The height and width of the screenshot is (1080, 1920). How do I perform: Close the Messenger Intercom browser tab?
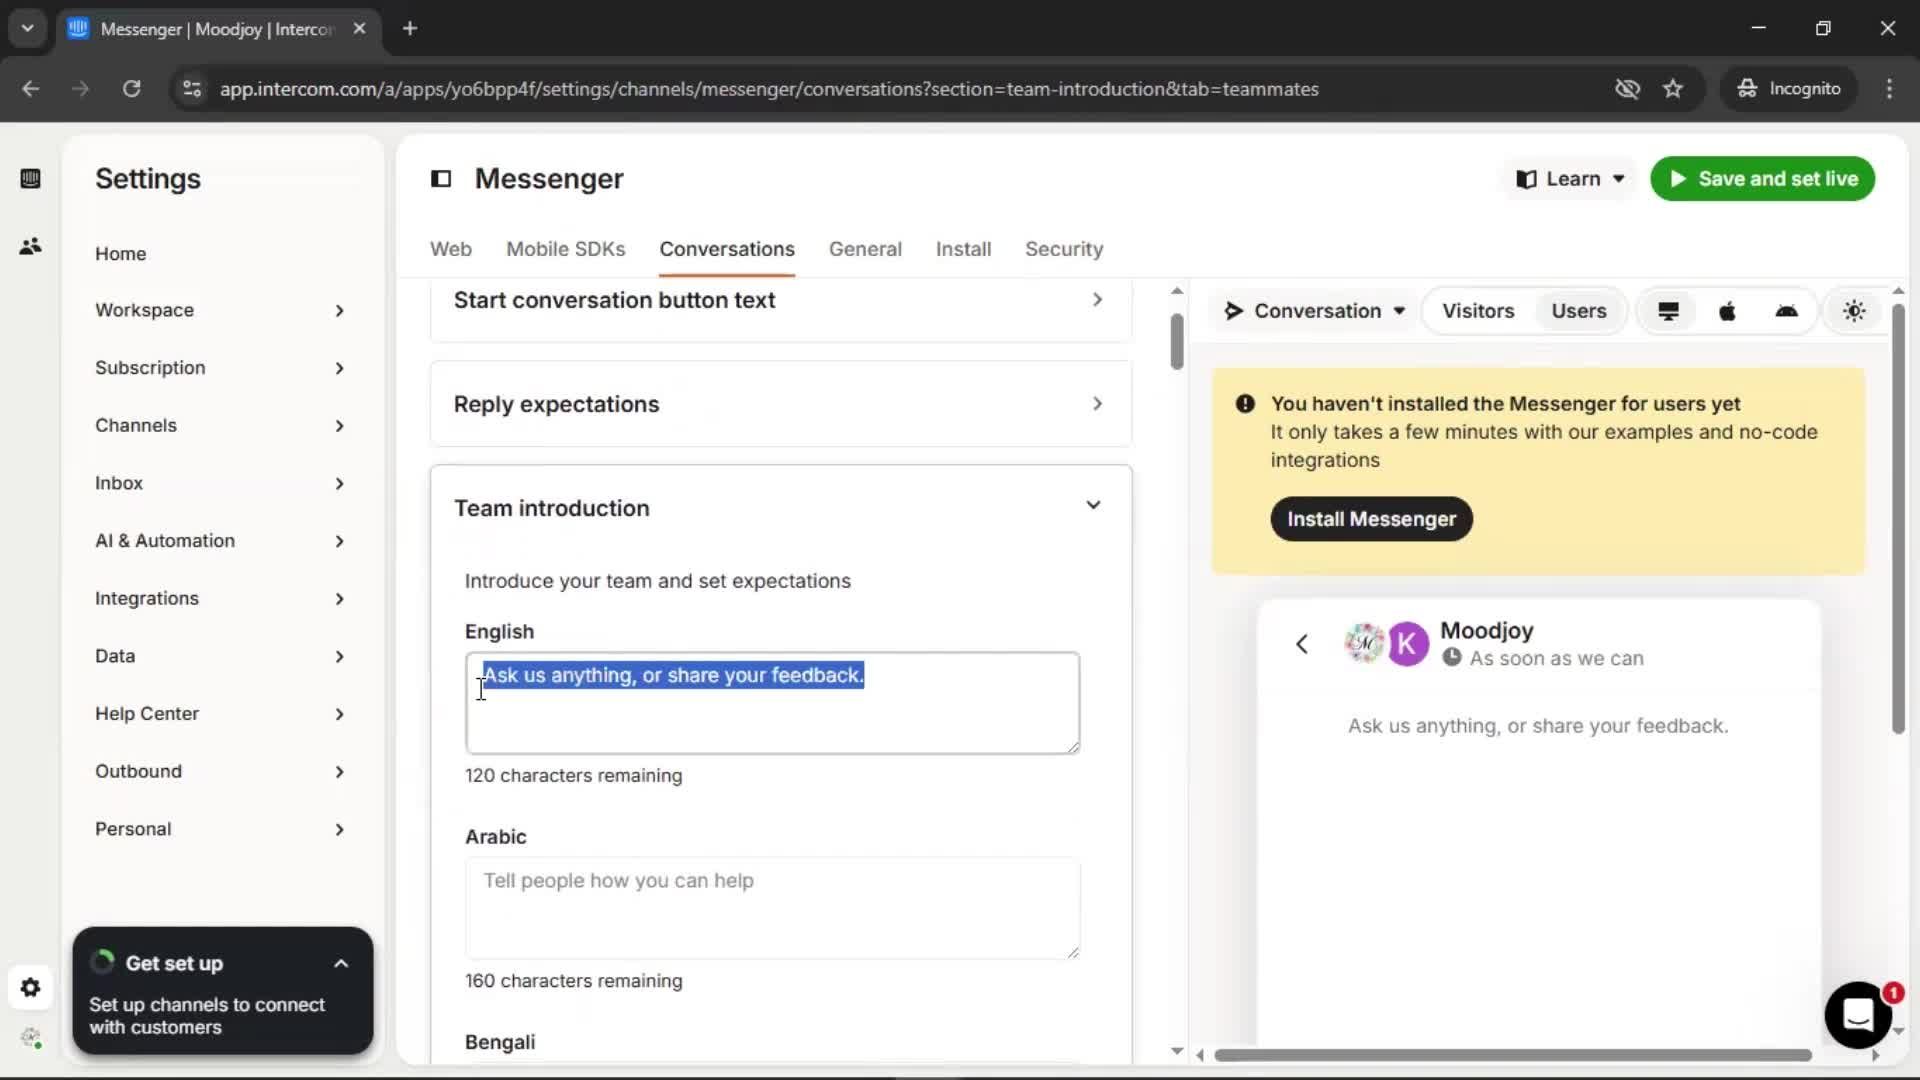click(x=359, y=28)
